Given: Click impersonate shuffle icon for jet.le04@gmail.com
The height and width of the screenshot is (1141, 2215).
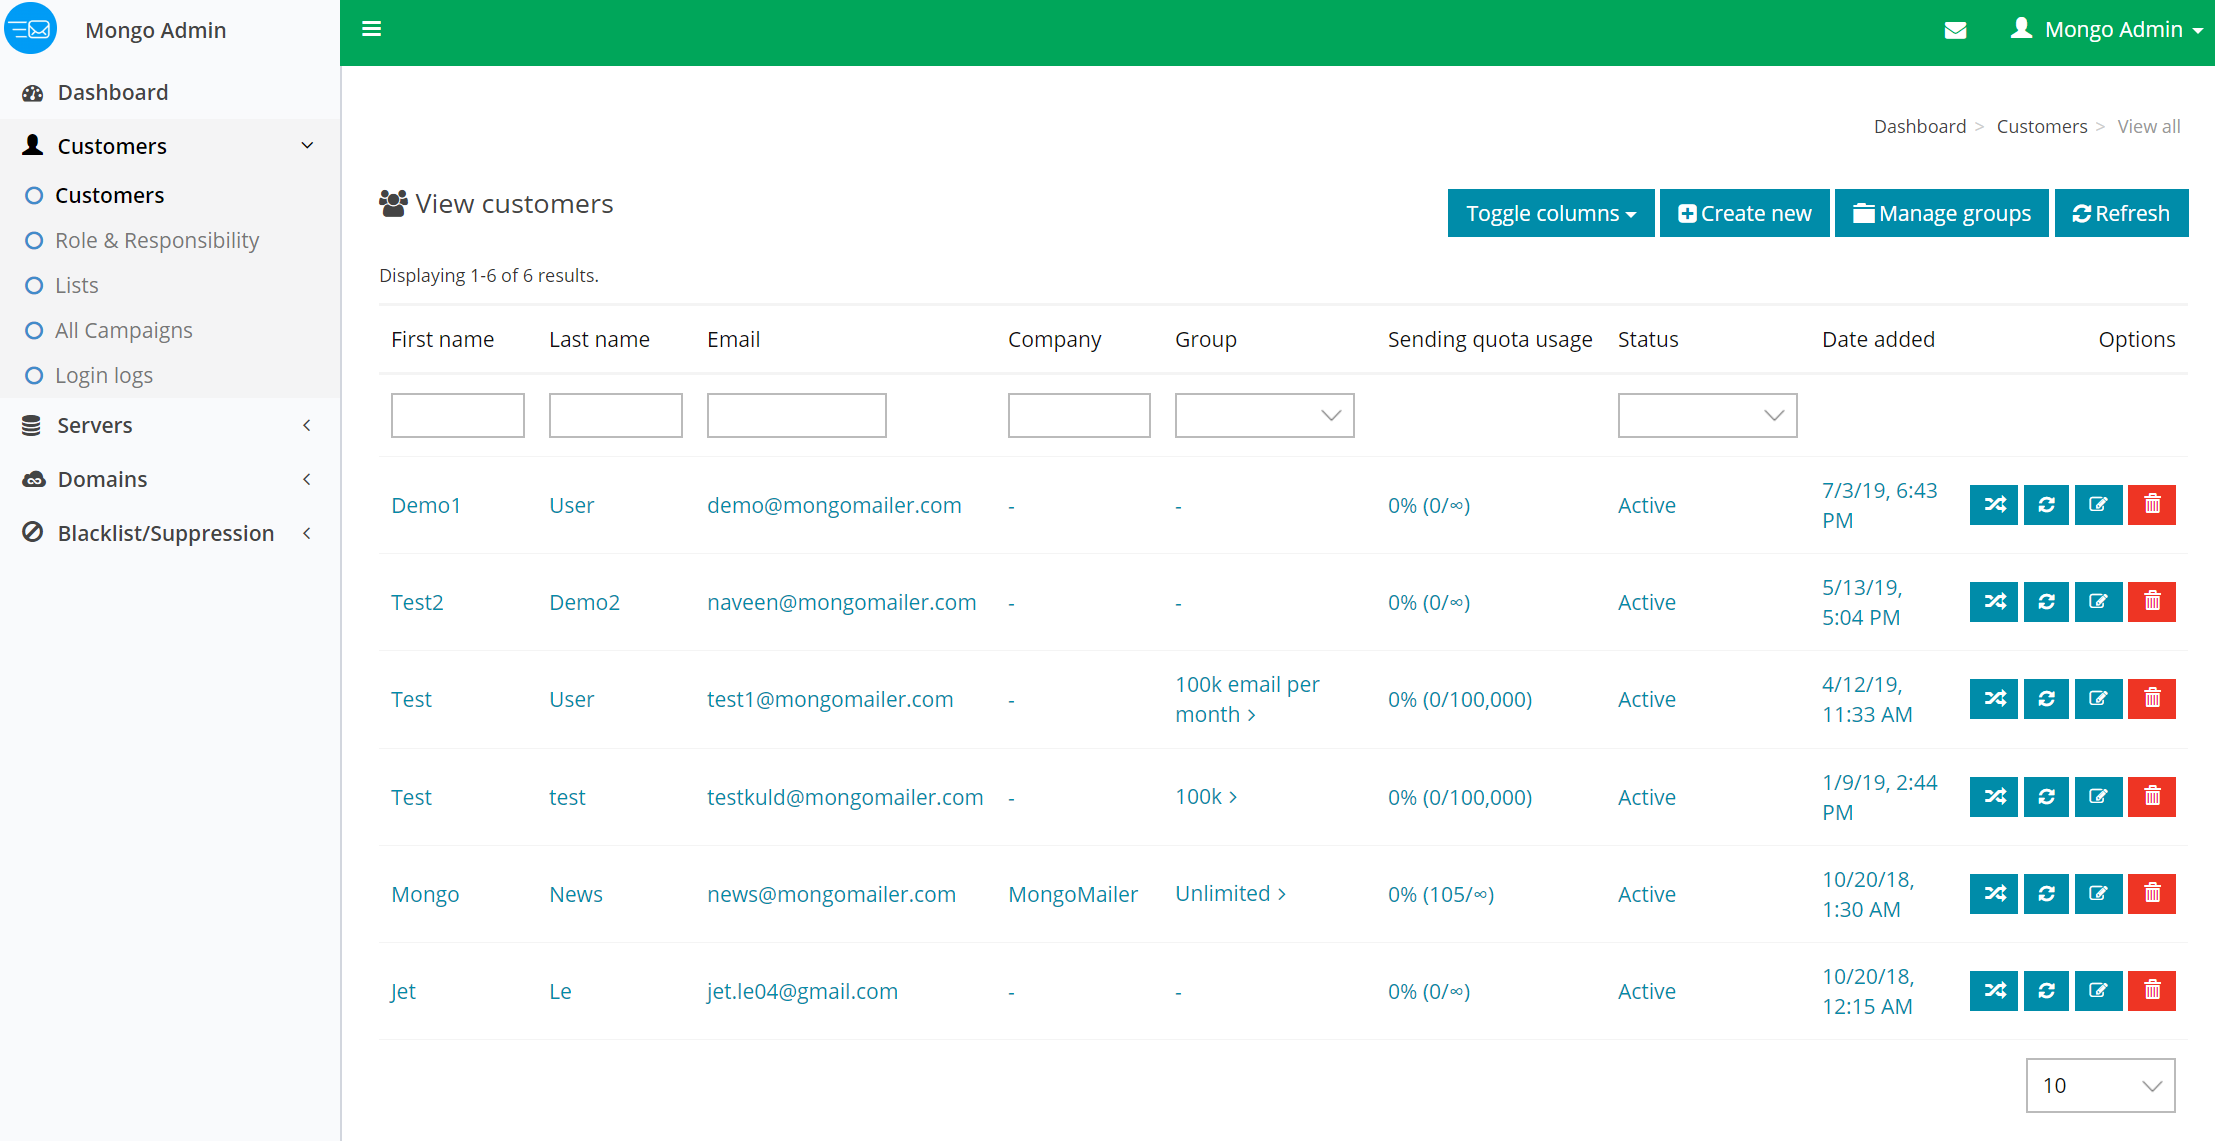Looking at the screenshot, I should tap(1994, 991).
